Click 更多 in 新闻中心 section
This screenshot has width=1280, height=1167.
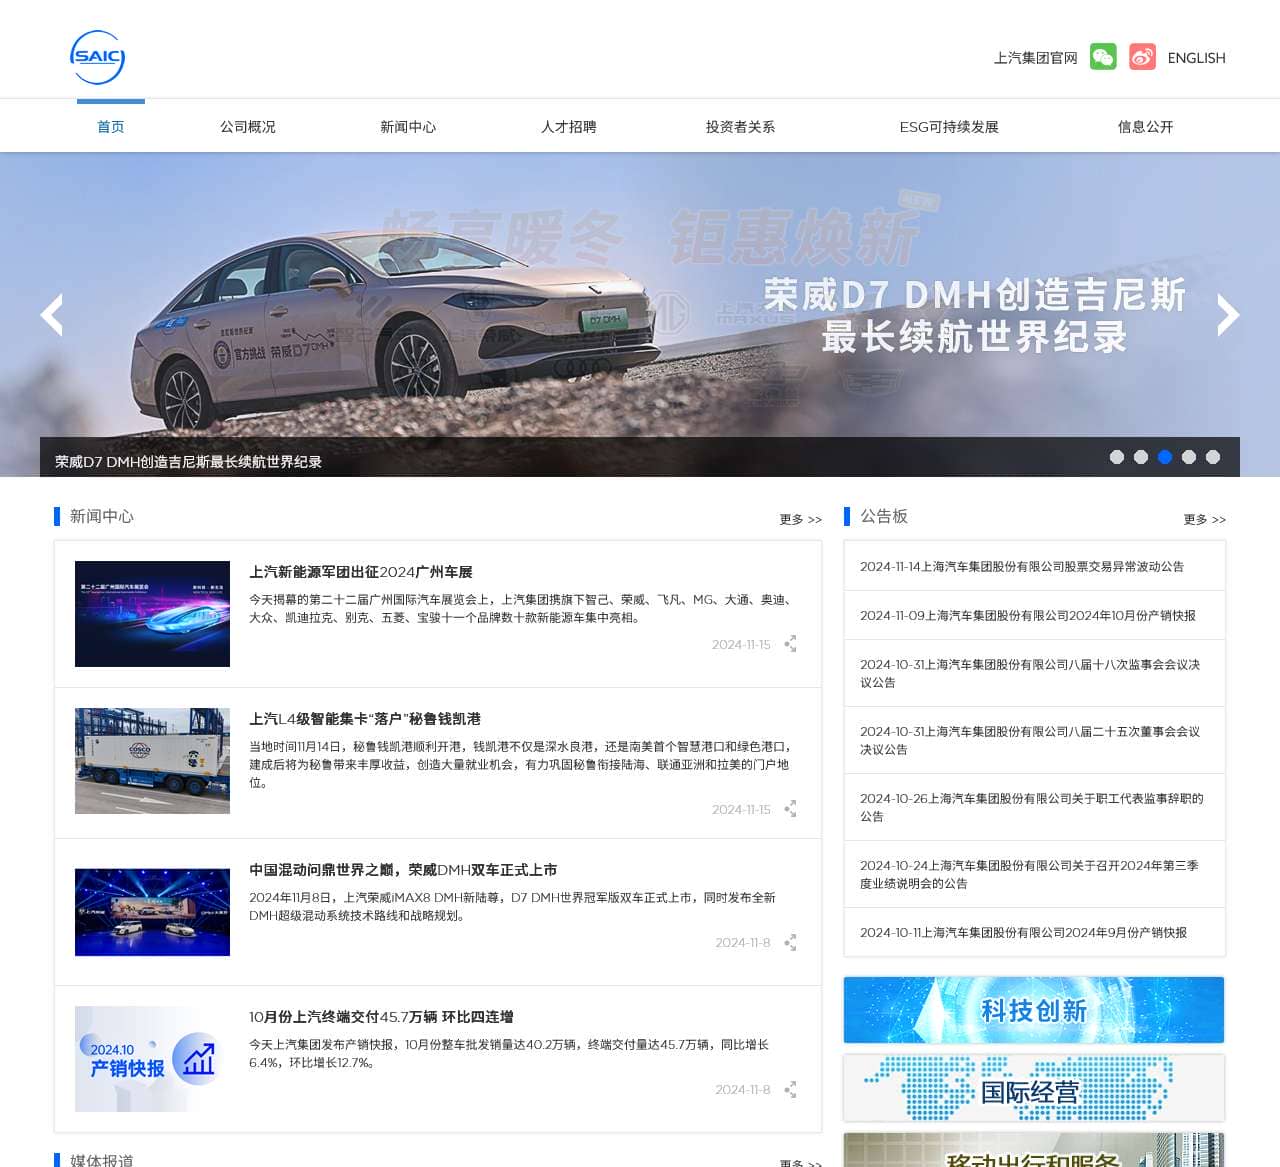pyautogui.click(x=801, y=519)
